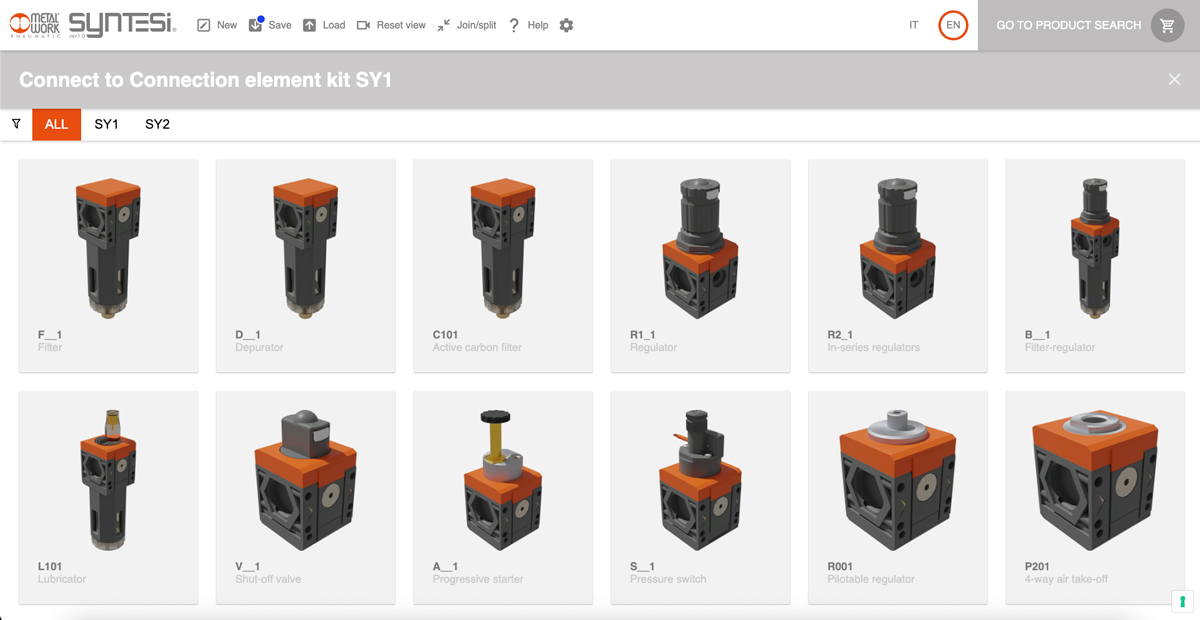This screenshot has height=620, width=1200.
Task: Select the F__1 Filter product card
Action: [x=108, y=265]
